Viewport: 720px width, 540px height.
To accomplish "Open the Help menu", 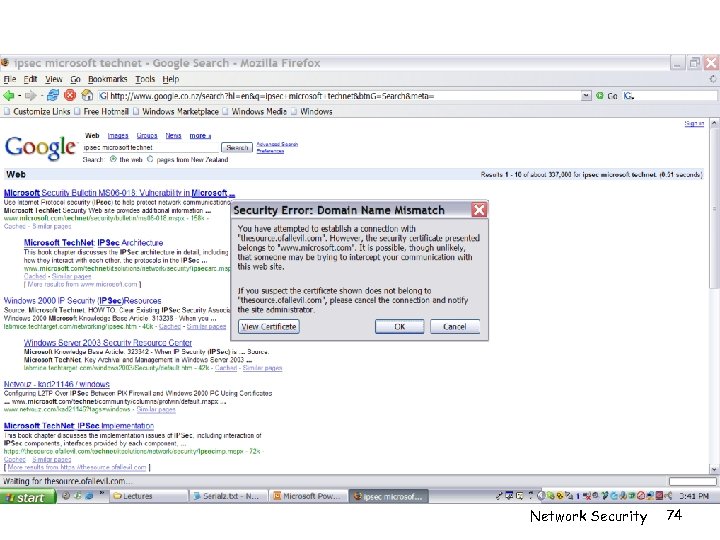I will [170, 79].
